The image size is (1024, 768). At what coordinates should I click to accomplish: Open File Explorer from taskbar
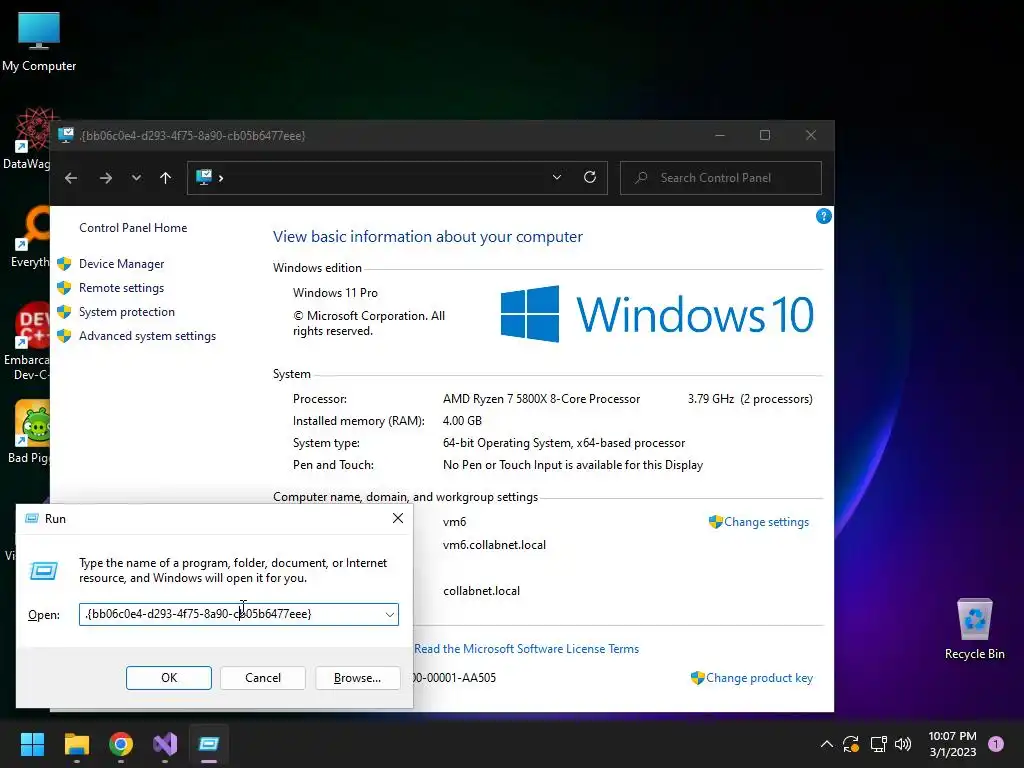[x=76, y=744]
